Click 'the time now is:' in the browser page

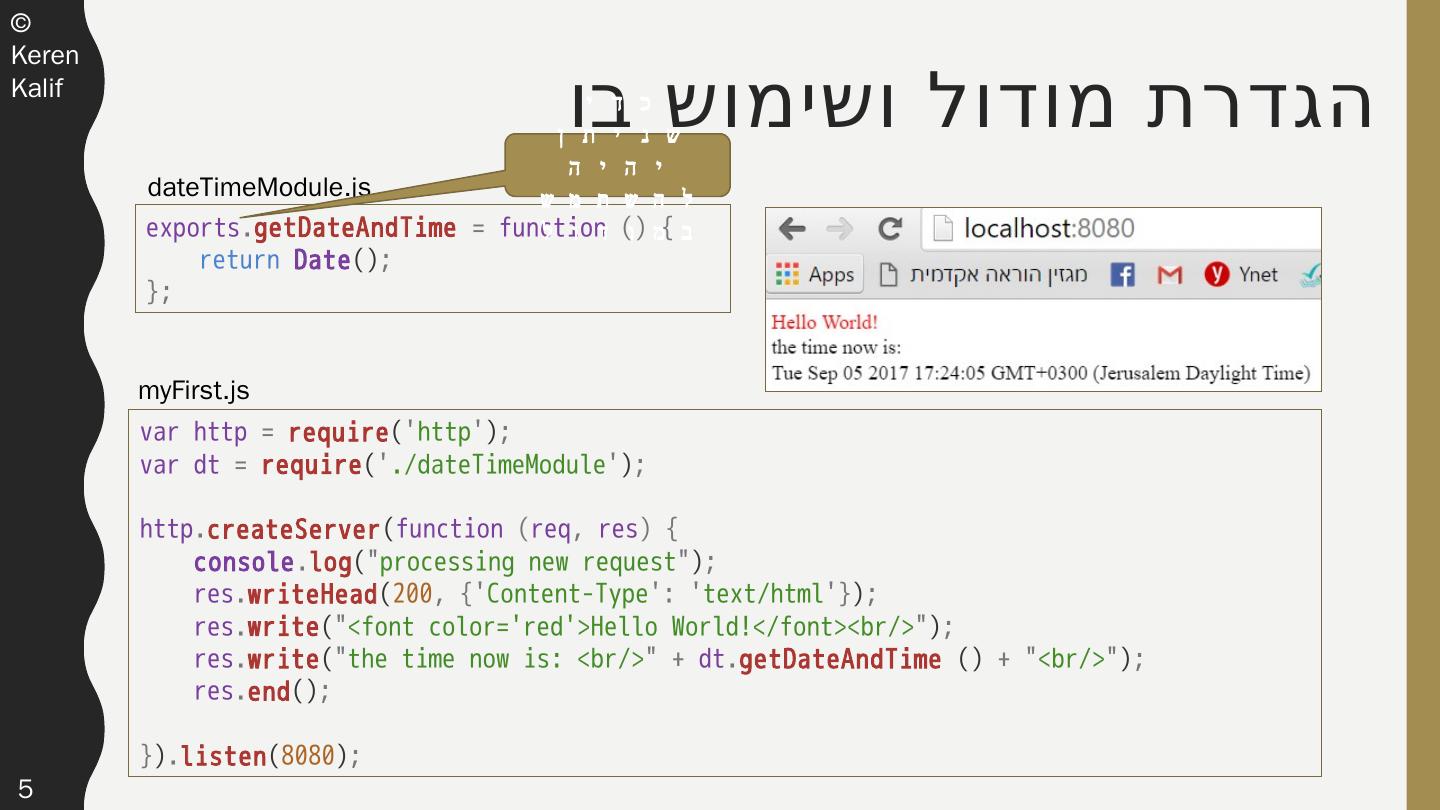(x=836, y=348)
